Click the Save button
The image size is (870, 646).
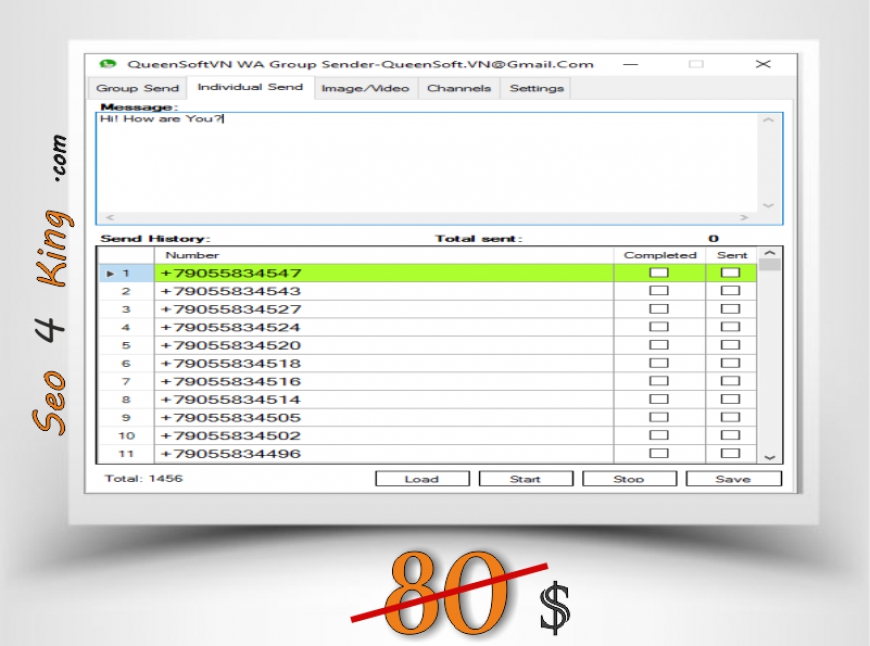[734, 478]
